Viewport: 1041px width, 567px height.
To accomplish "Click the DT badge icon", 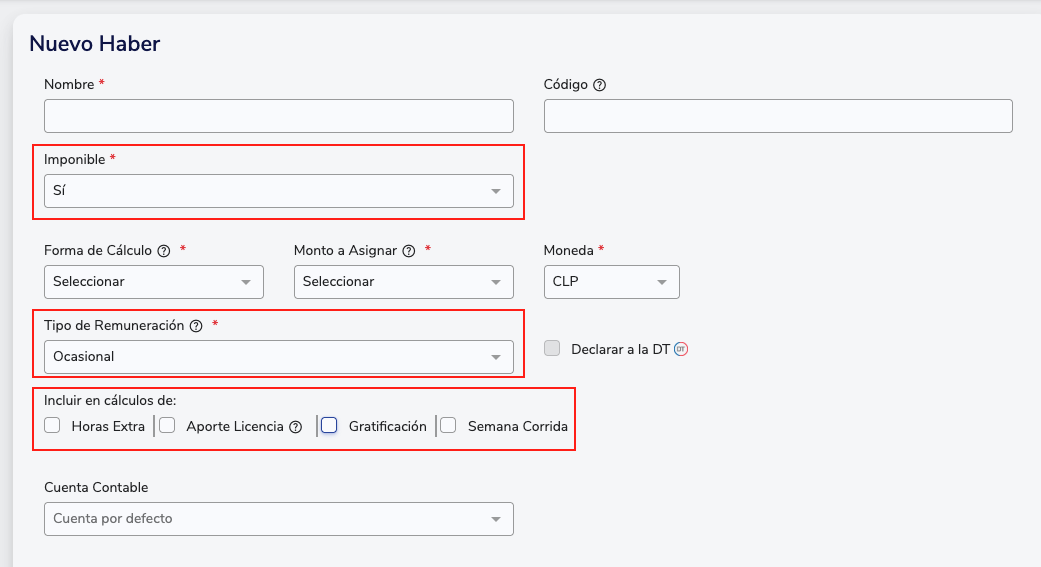I will click(x=681, y=349).
